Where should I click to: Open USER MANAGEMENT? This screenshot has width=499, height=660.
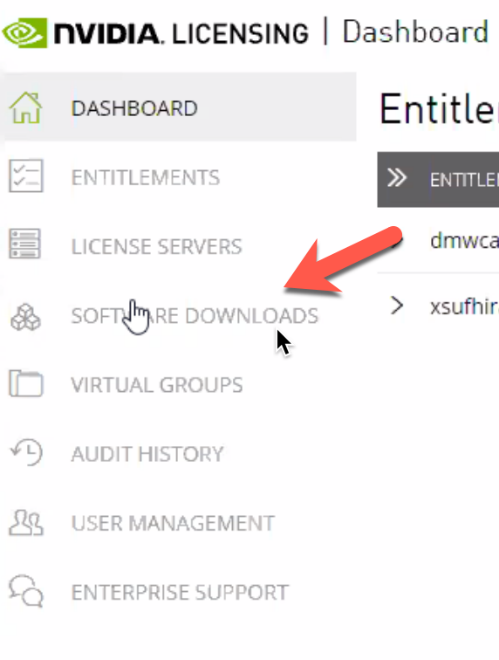pyautogui.click(x=173, y=523)
